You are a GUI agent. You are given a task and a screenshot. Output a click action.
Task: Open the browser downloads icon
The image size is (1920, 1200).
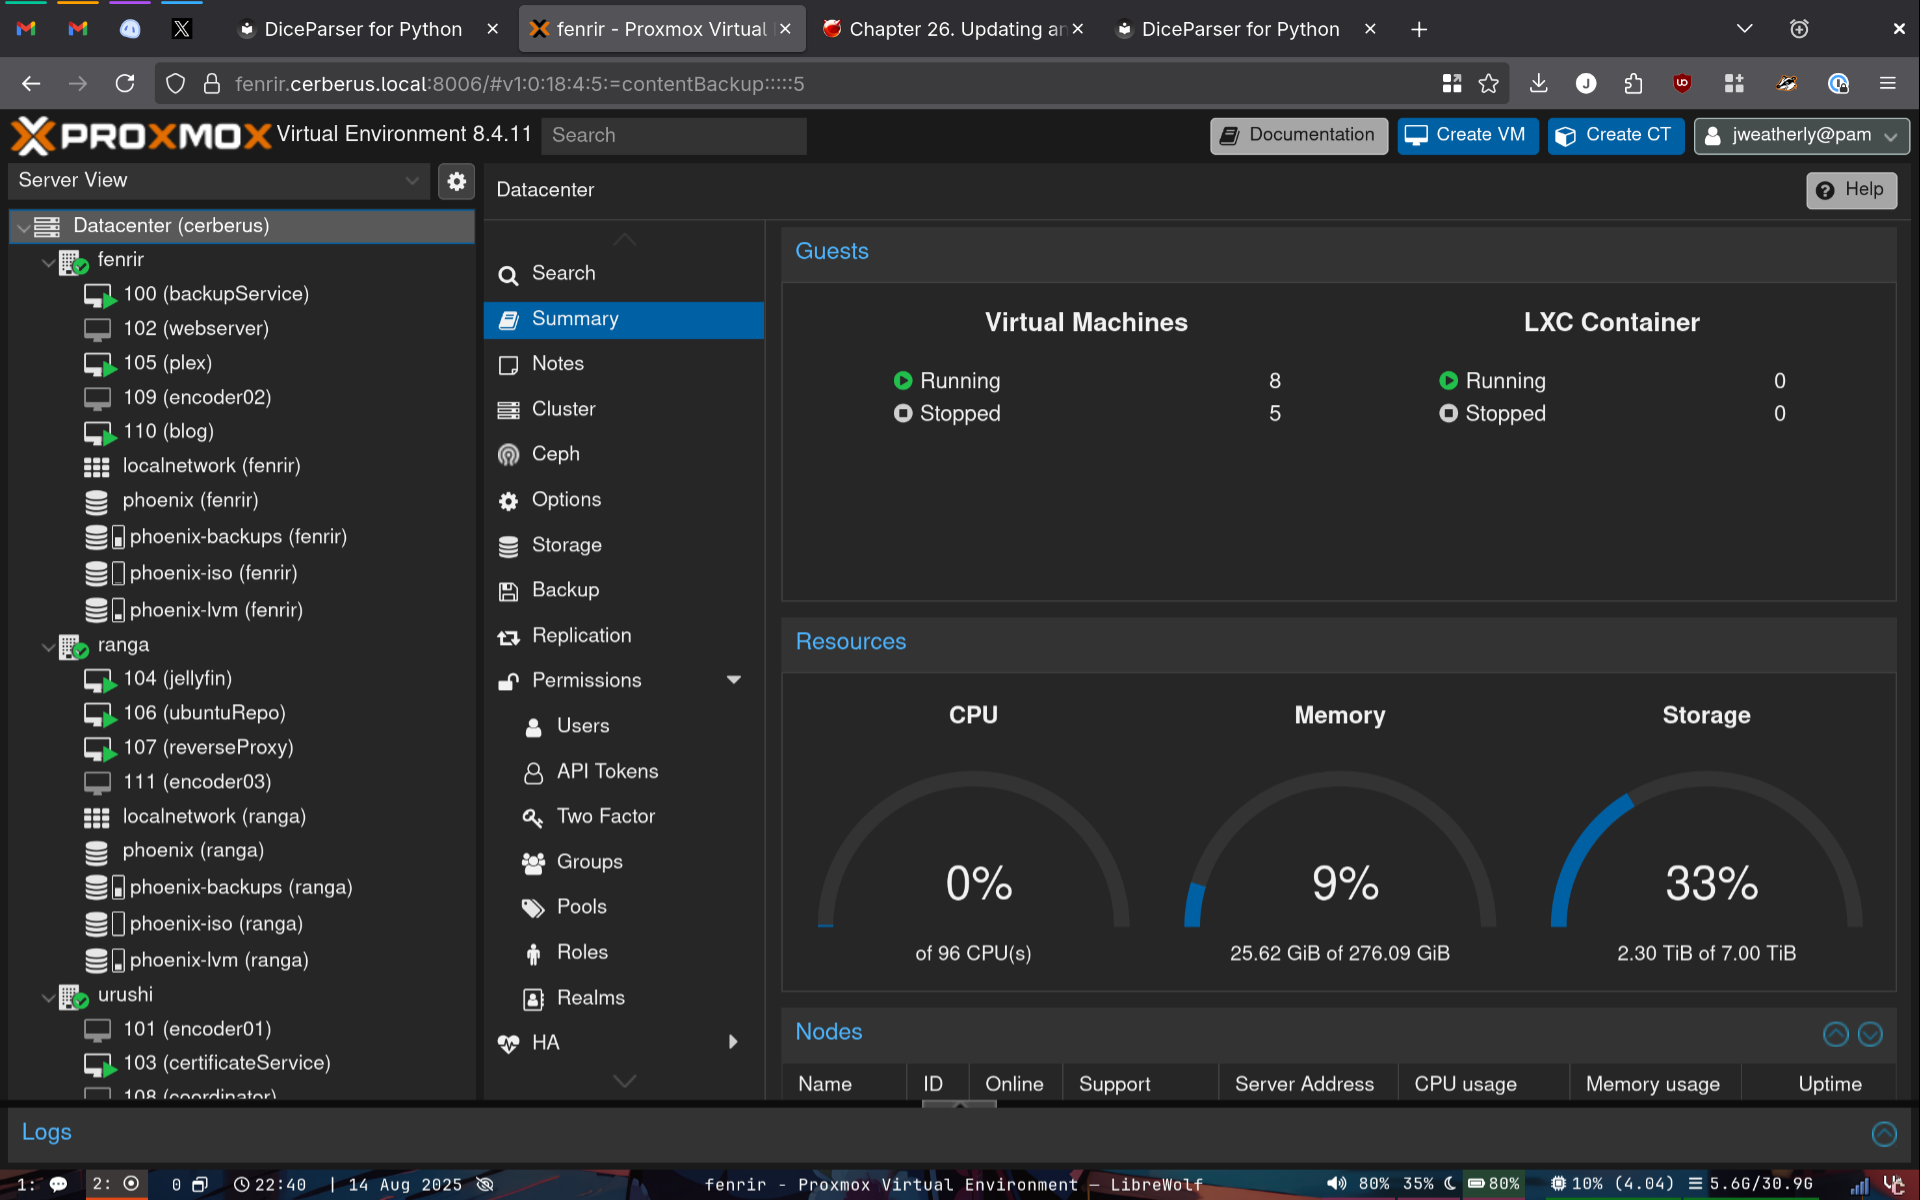coord(1538,84)
